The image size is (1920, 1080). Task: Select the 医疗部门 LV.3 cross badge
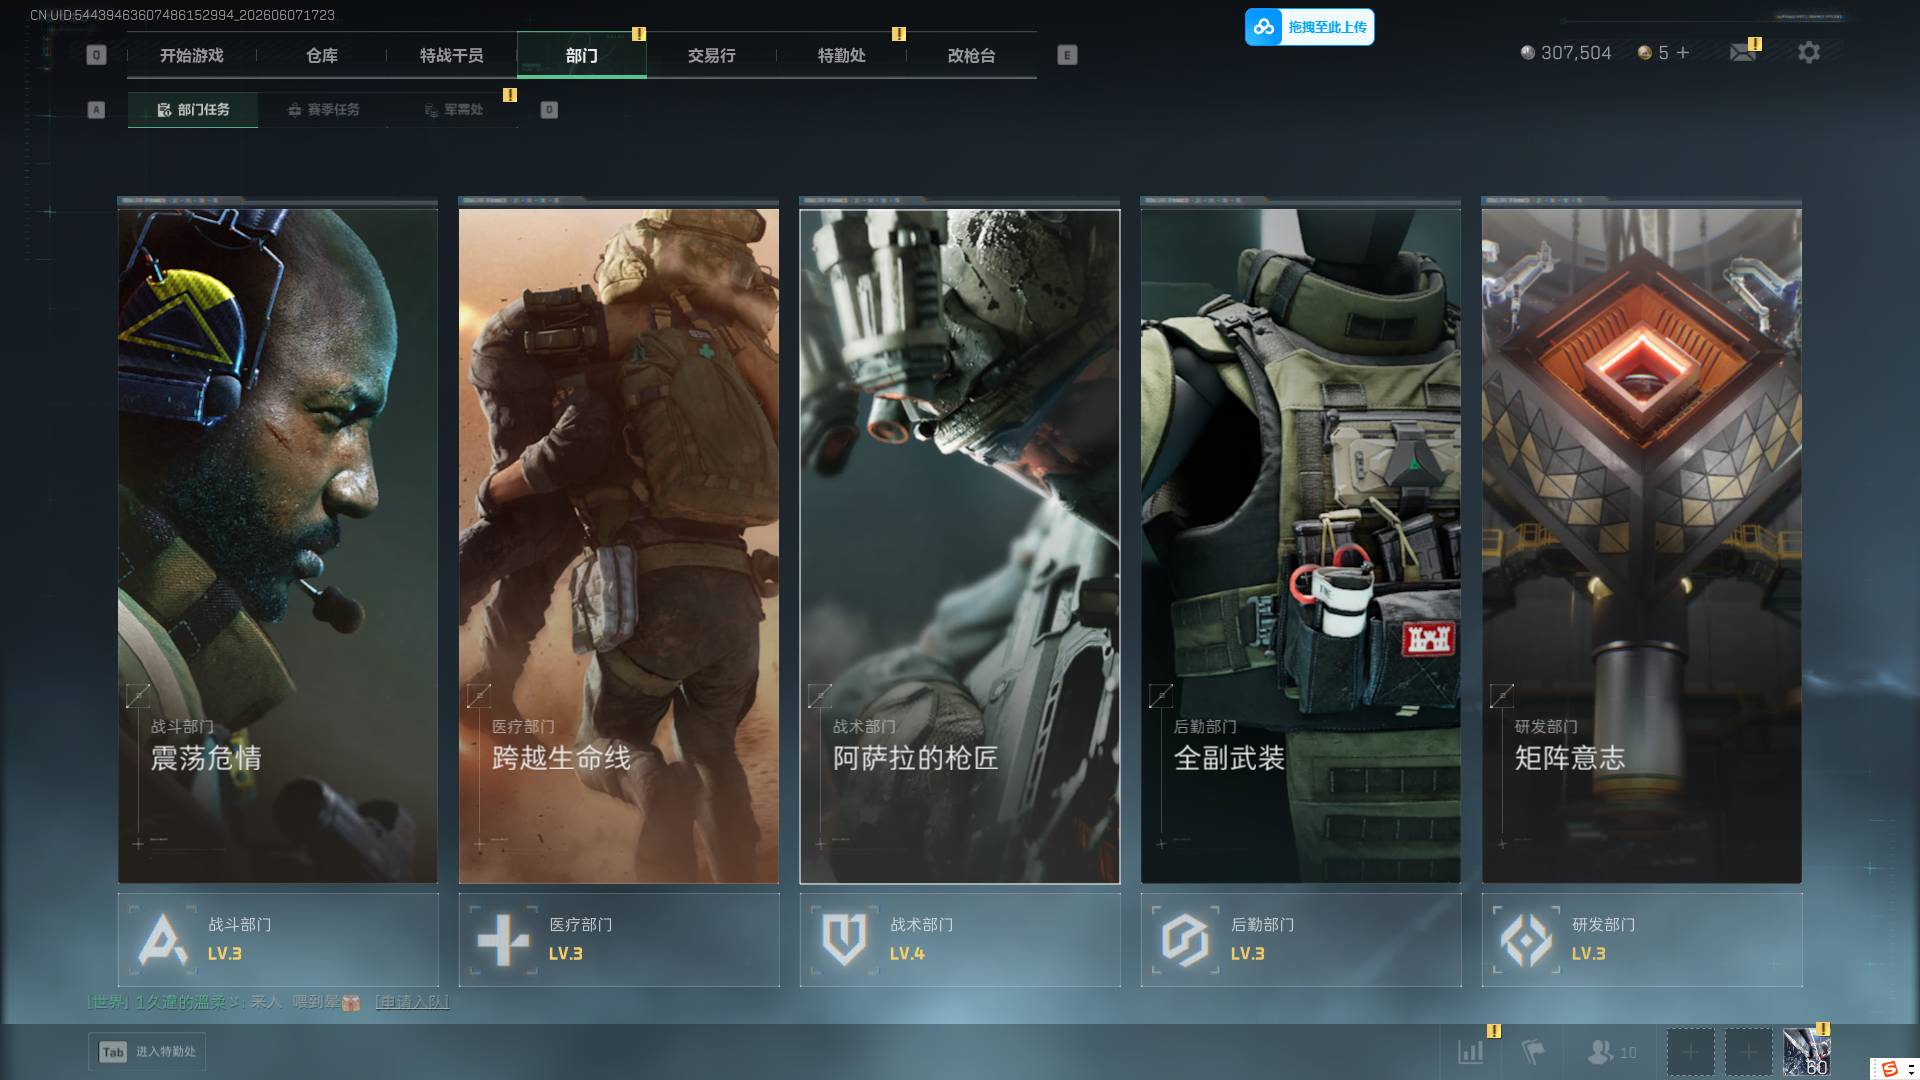619,940
